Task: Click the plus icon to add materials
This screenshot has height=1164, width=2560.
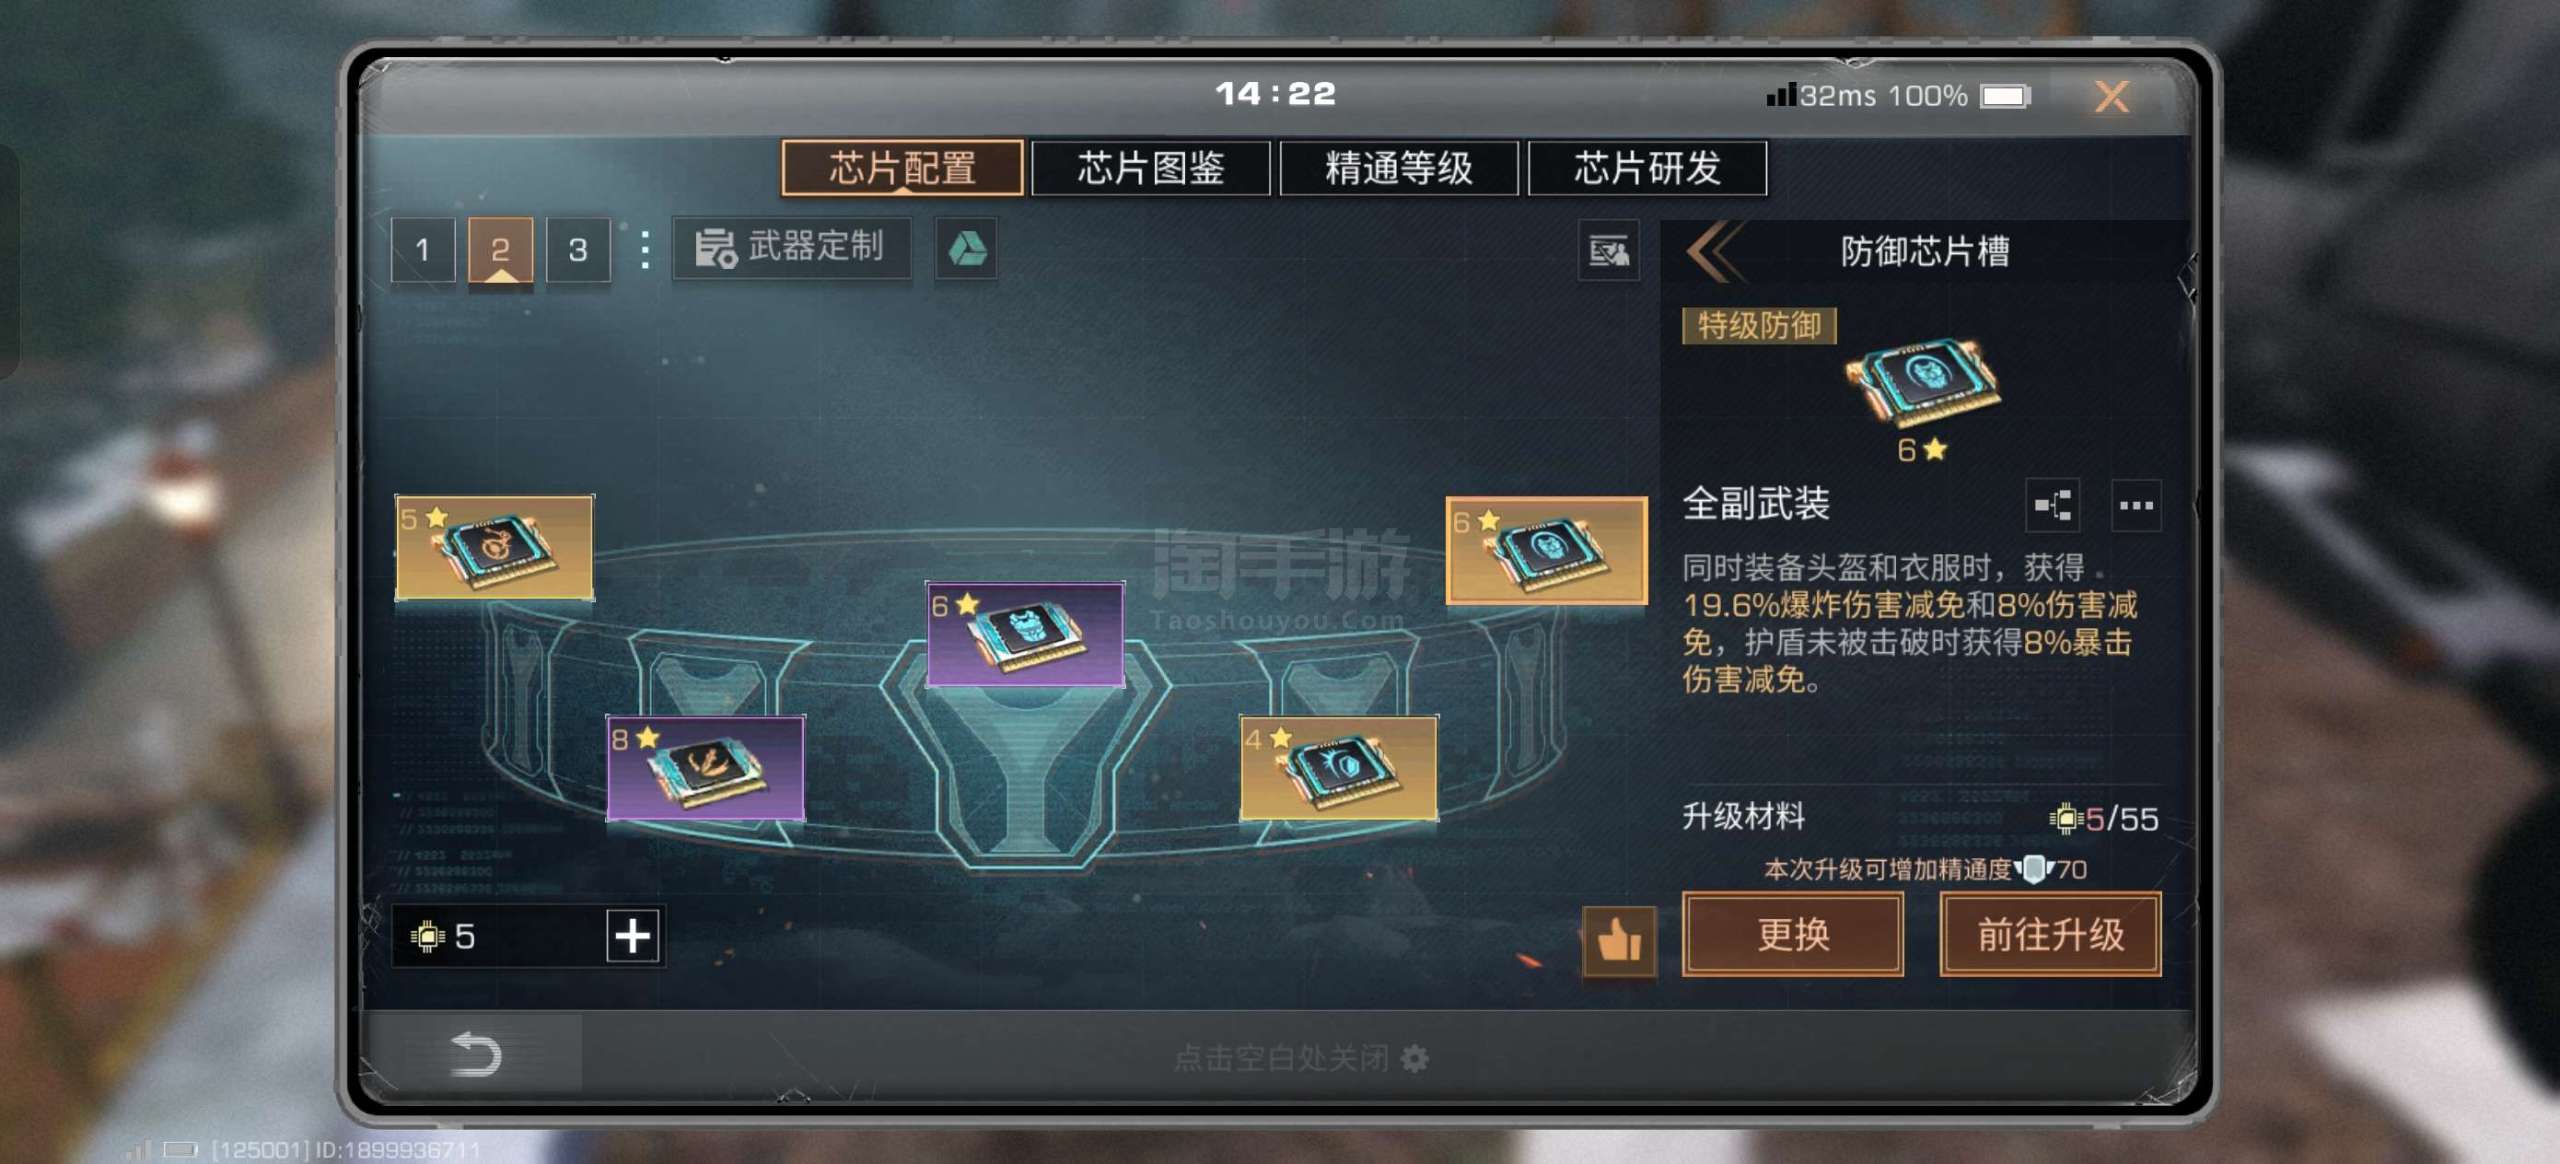Action: point(633,936)
